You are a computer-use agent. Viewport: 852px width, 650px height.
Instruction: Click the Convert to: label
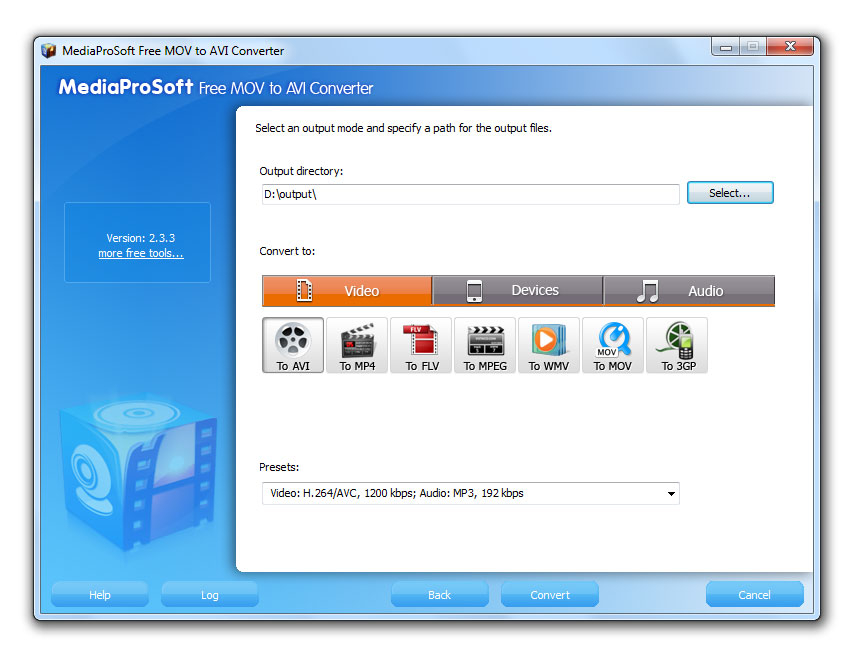(287, 251)
